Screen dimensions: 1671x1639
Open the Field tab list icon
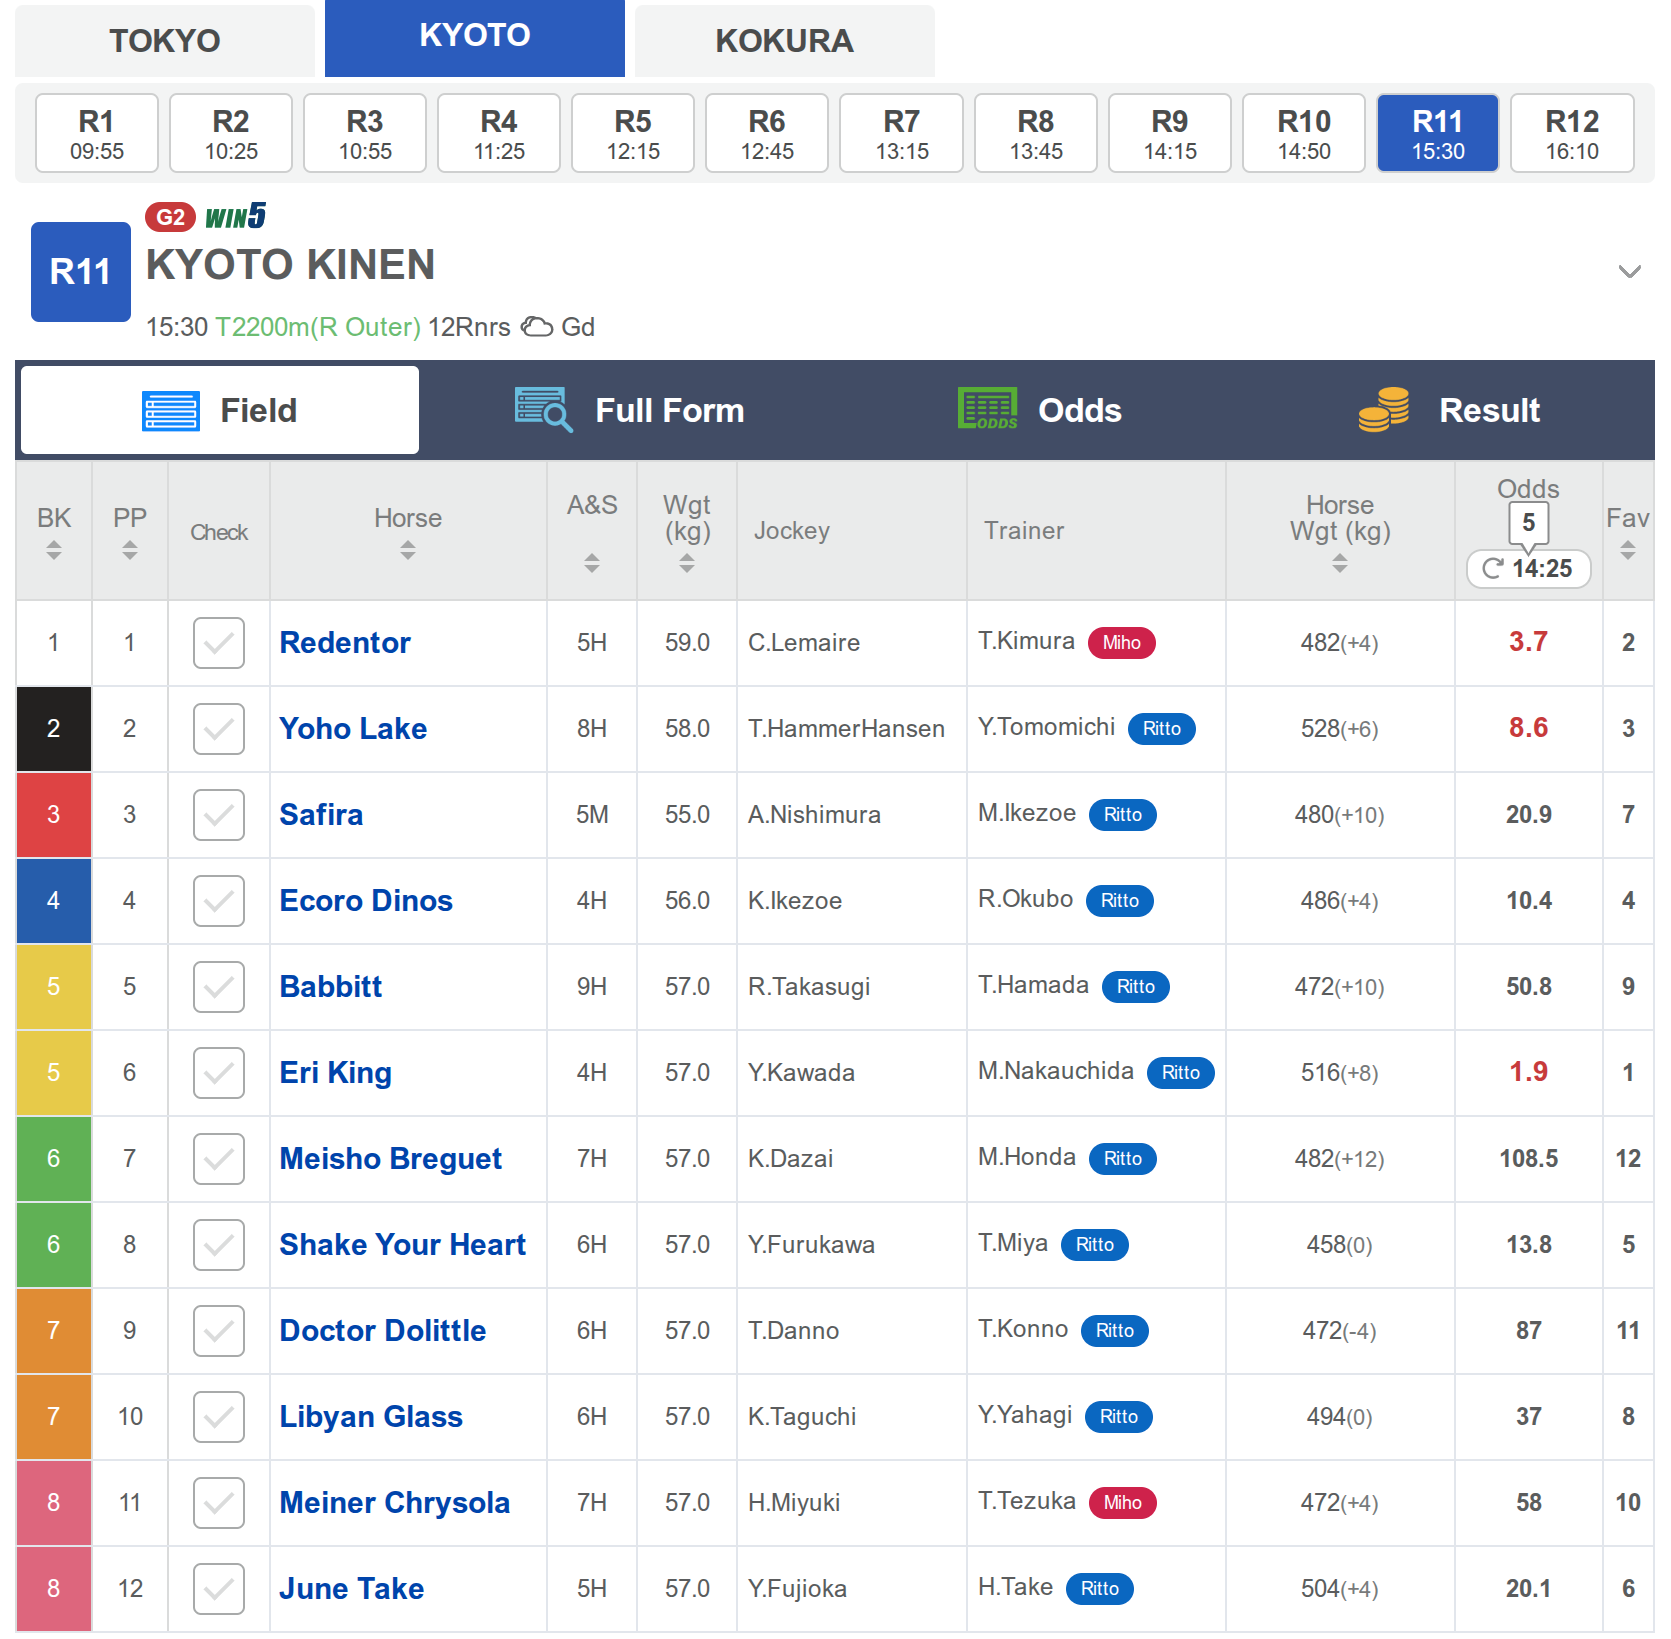pos(170,410)
